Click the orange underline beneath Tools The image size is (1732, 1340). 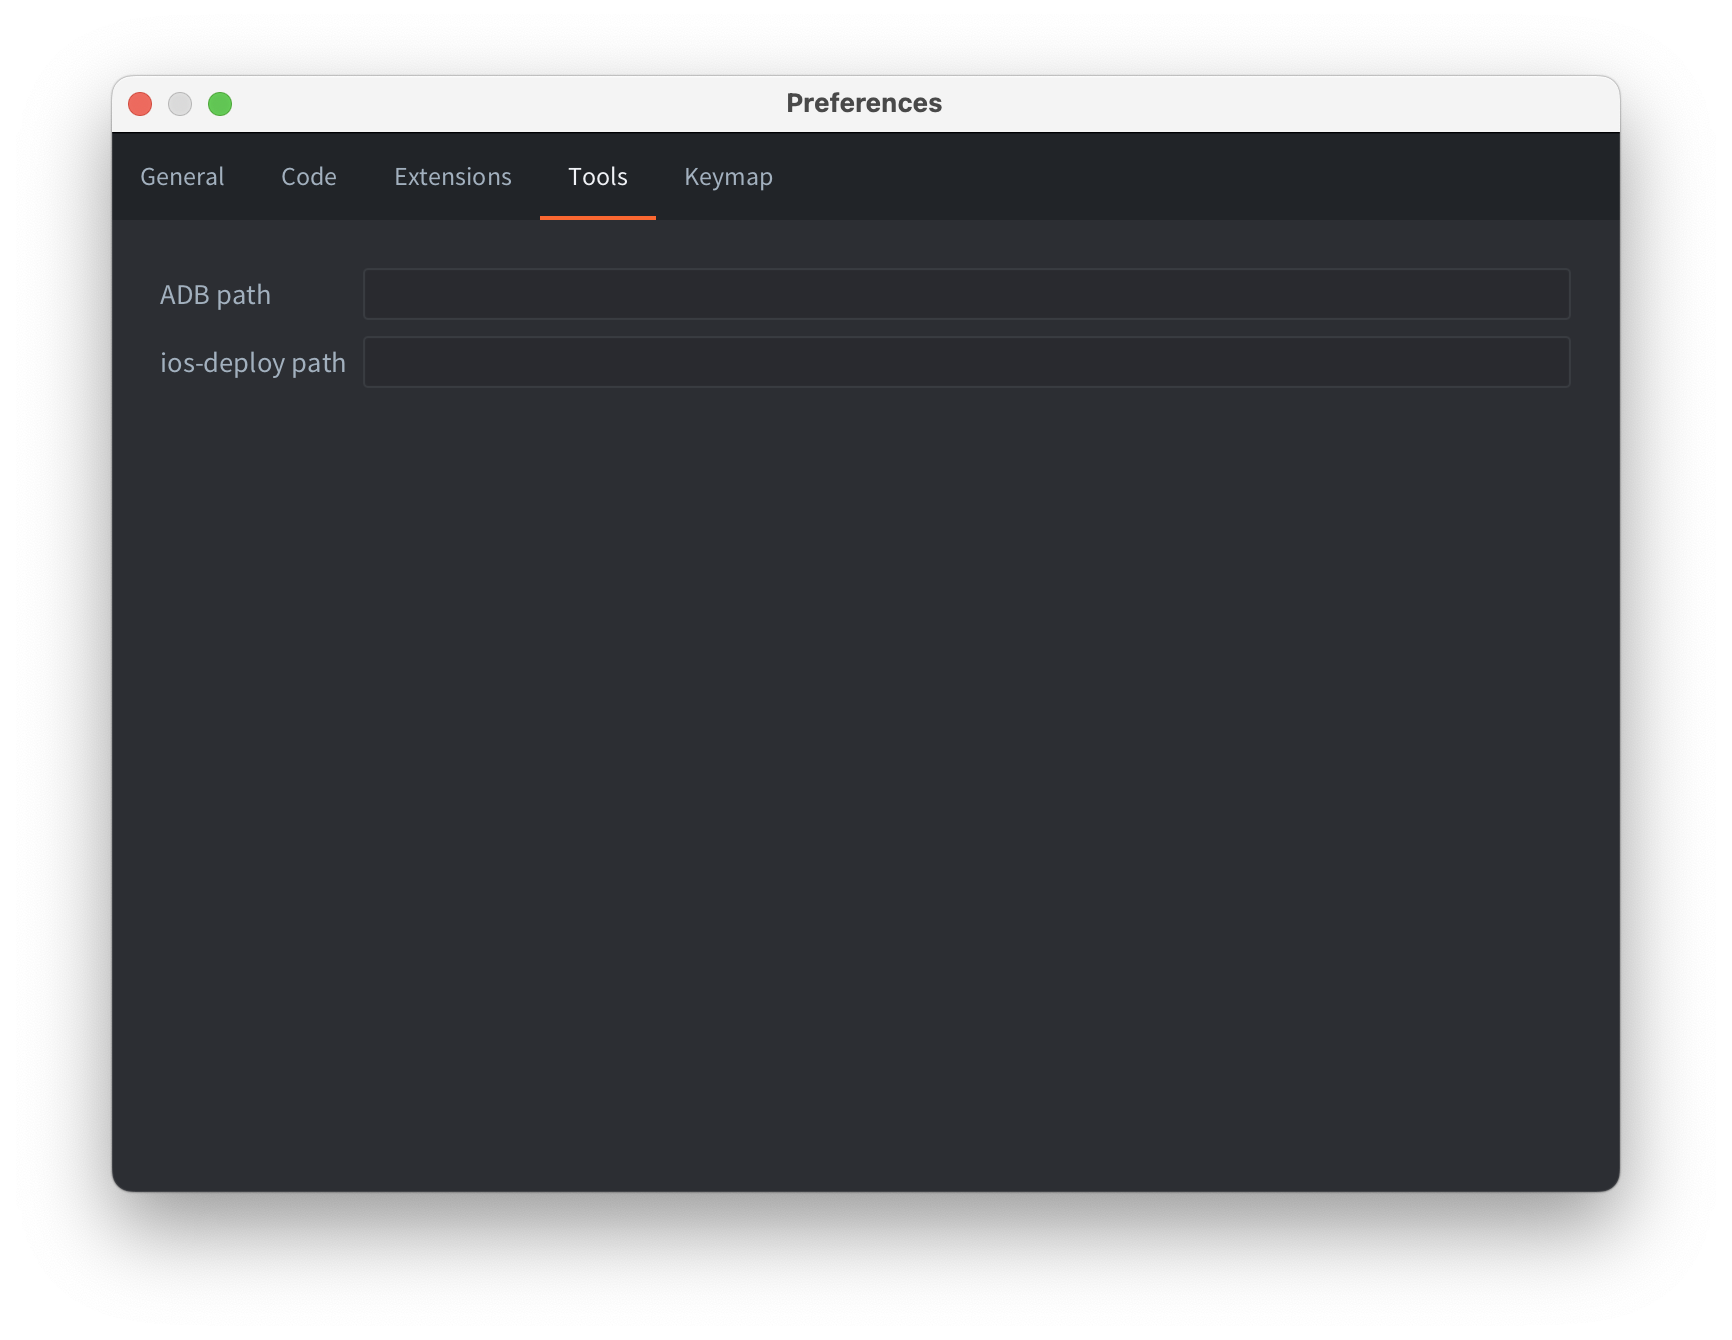tap(598, 217)
